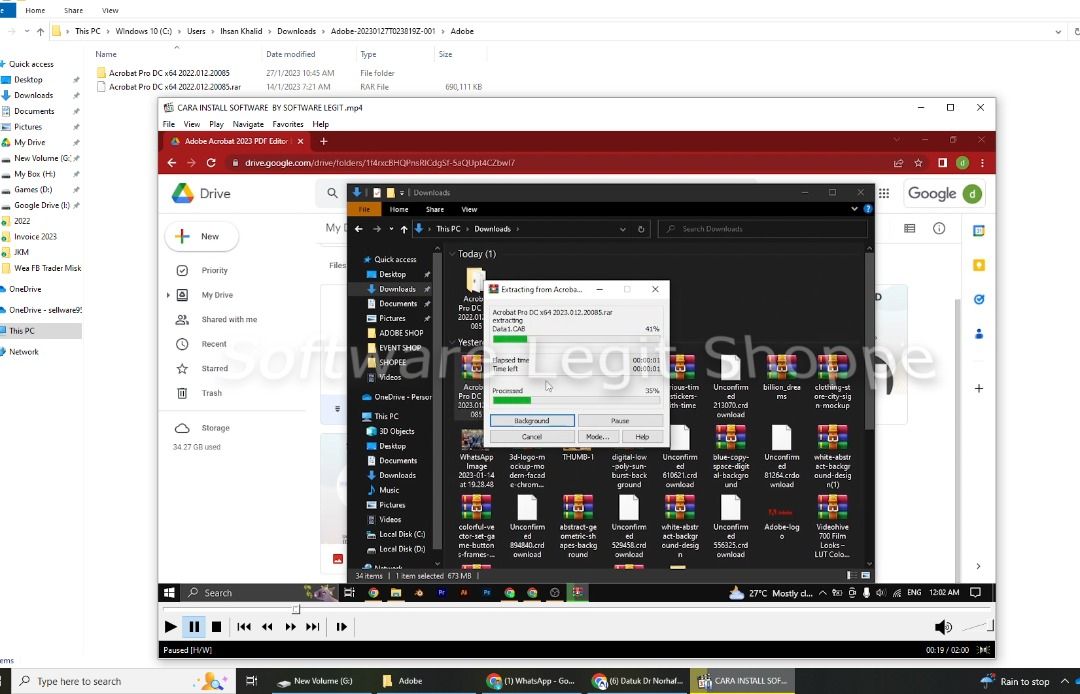Image resolution: width=1080 pixels, height=694 pixels.
Task: Mute the player volume speaker icon
Action: tap(943, 627)
